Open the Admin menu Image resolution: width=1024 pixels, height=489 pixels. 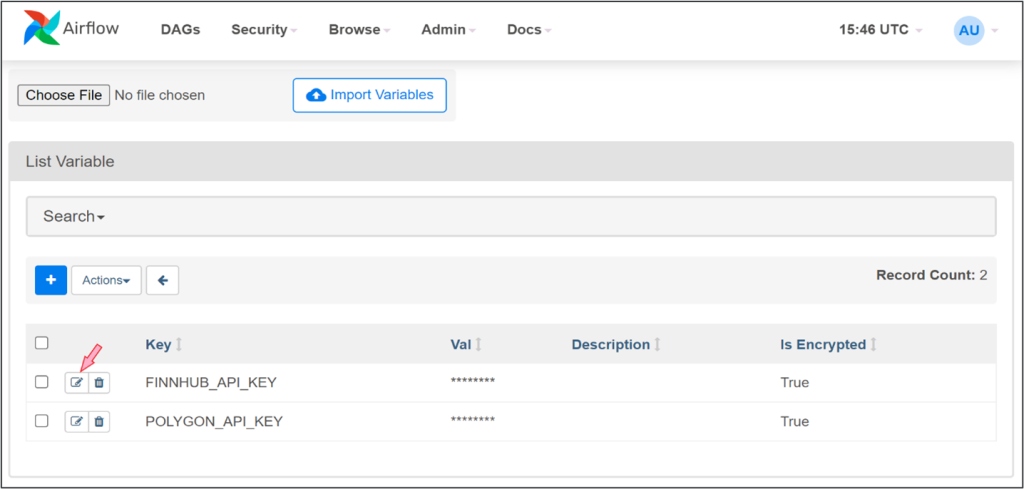[x=447, y=30]
